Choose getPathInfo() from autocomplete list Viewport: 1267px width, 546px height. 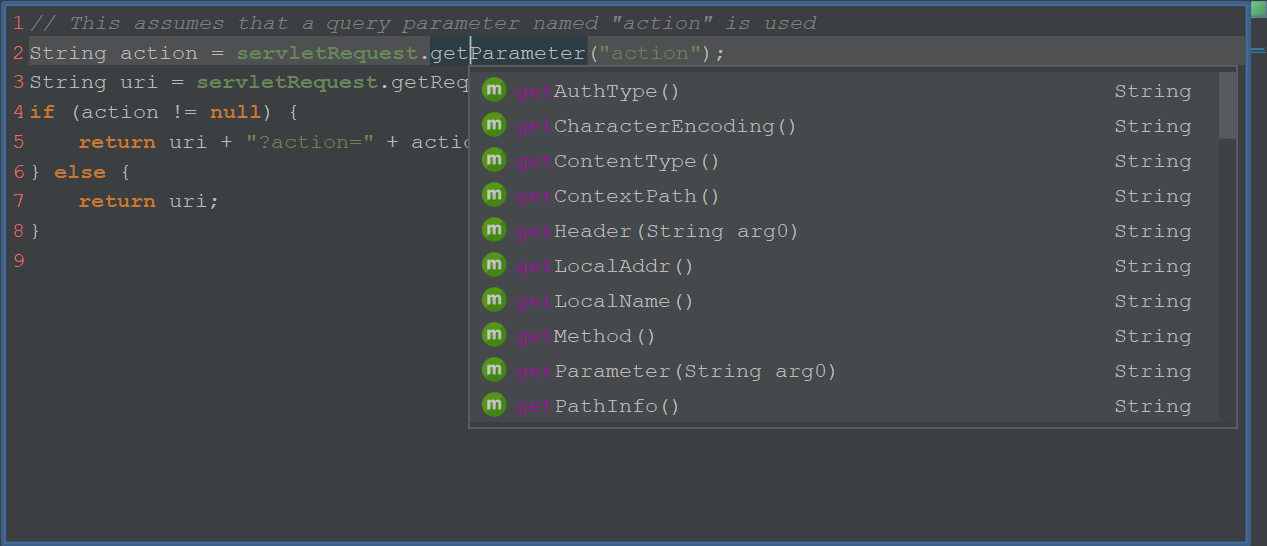(x=597, y=406)
